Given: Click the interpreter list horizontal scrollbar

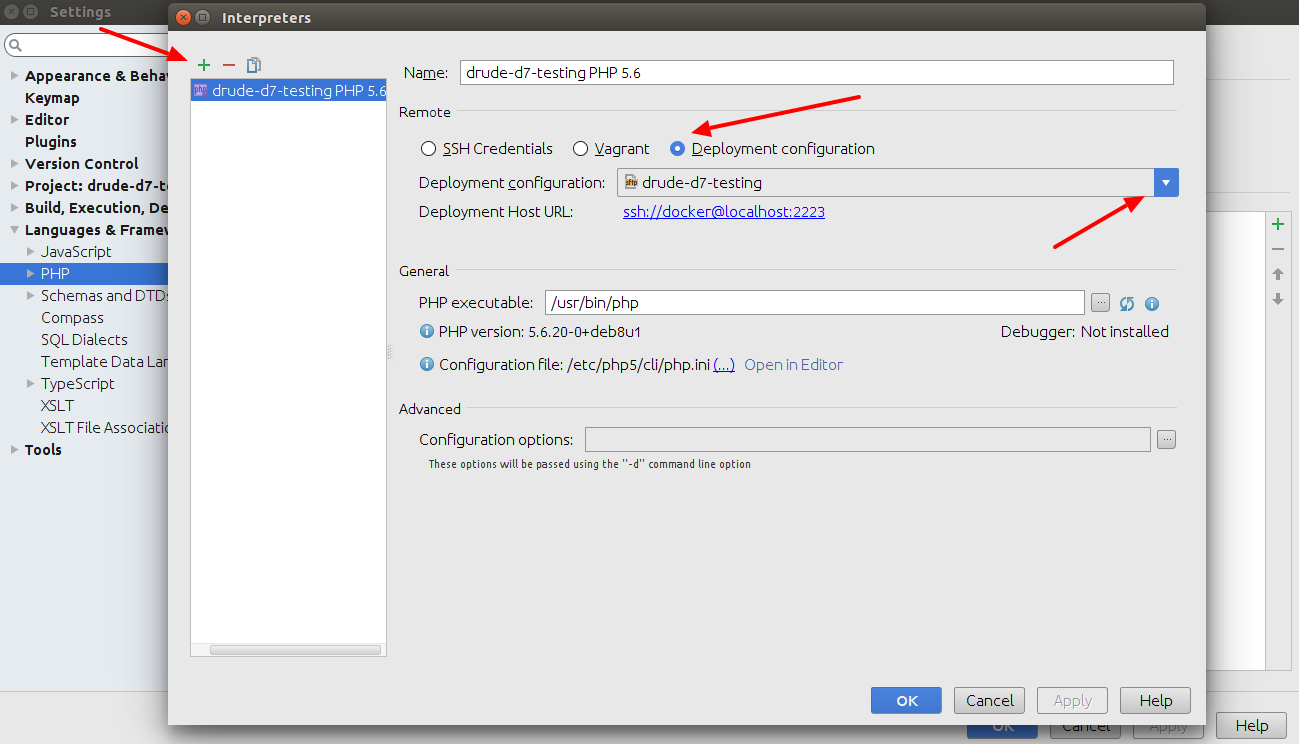Looking at the screenshot, I should [x=295, y=650].
